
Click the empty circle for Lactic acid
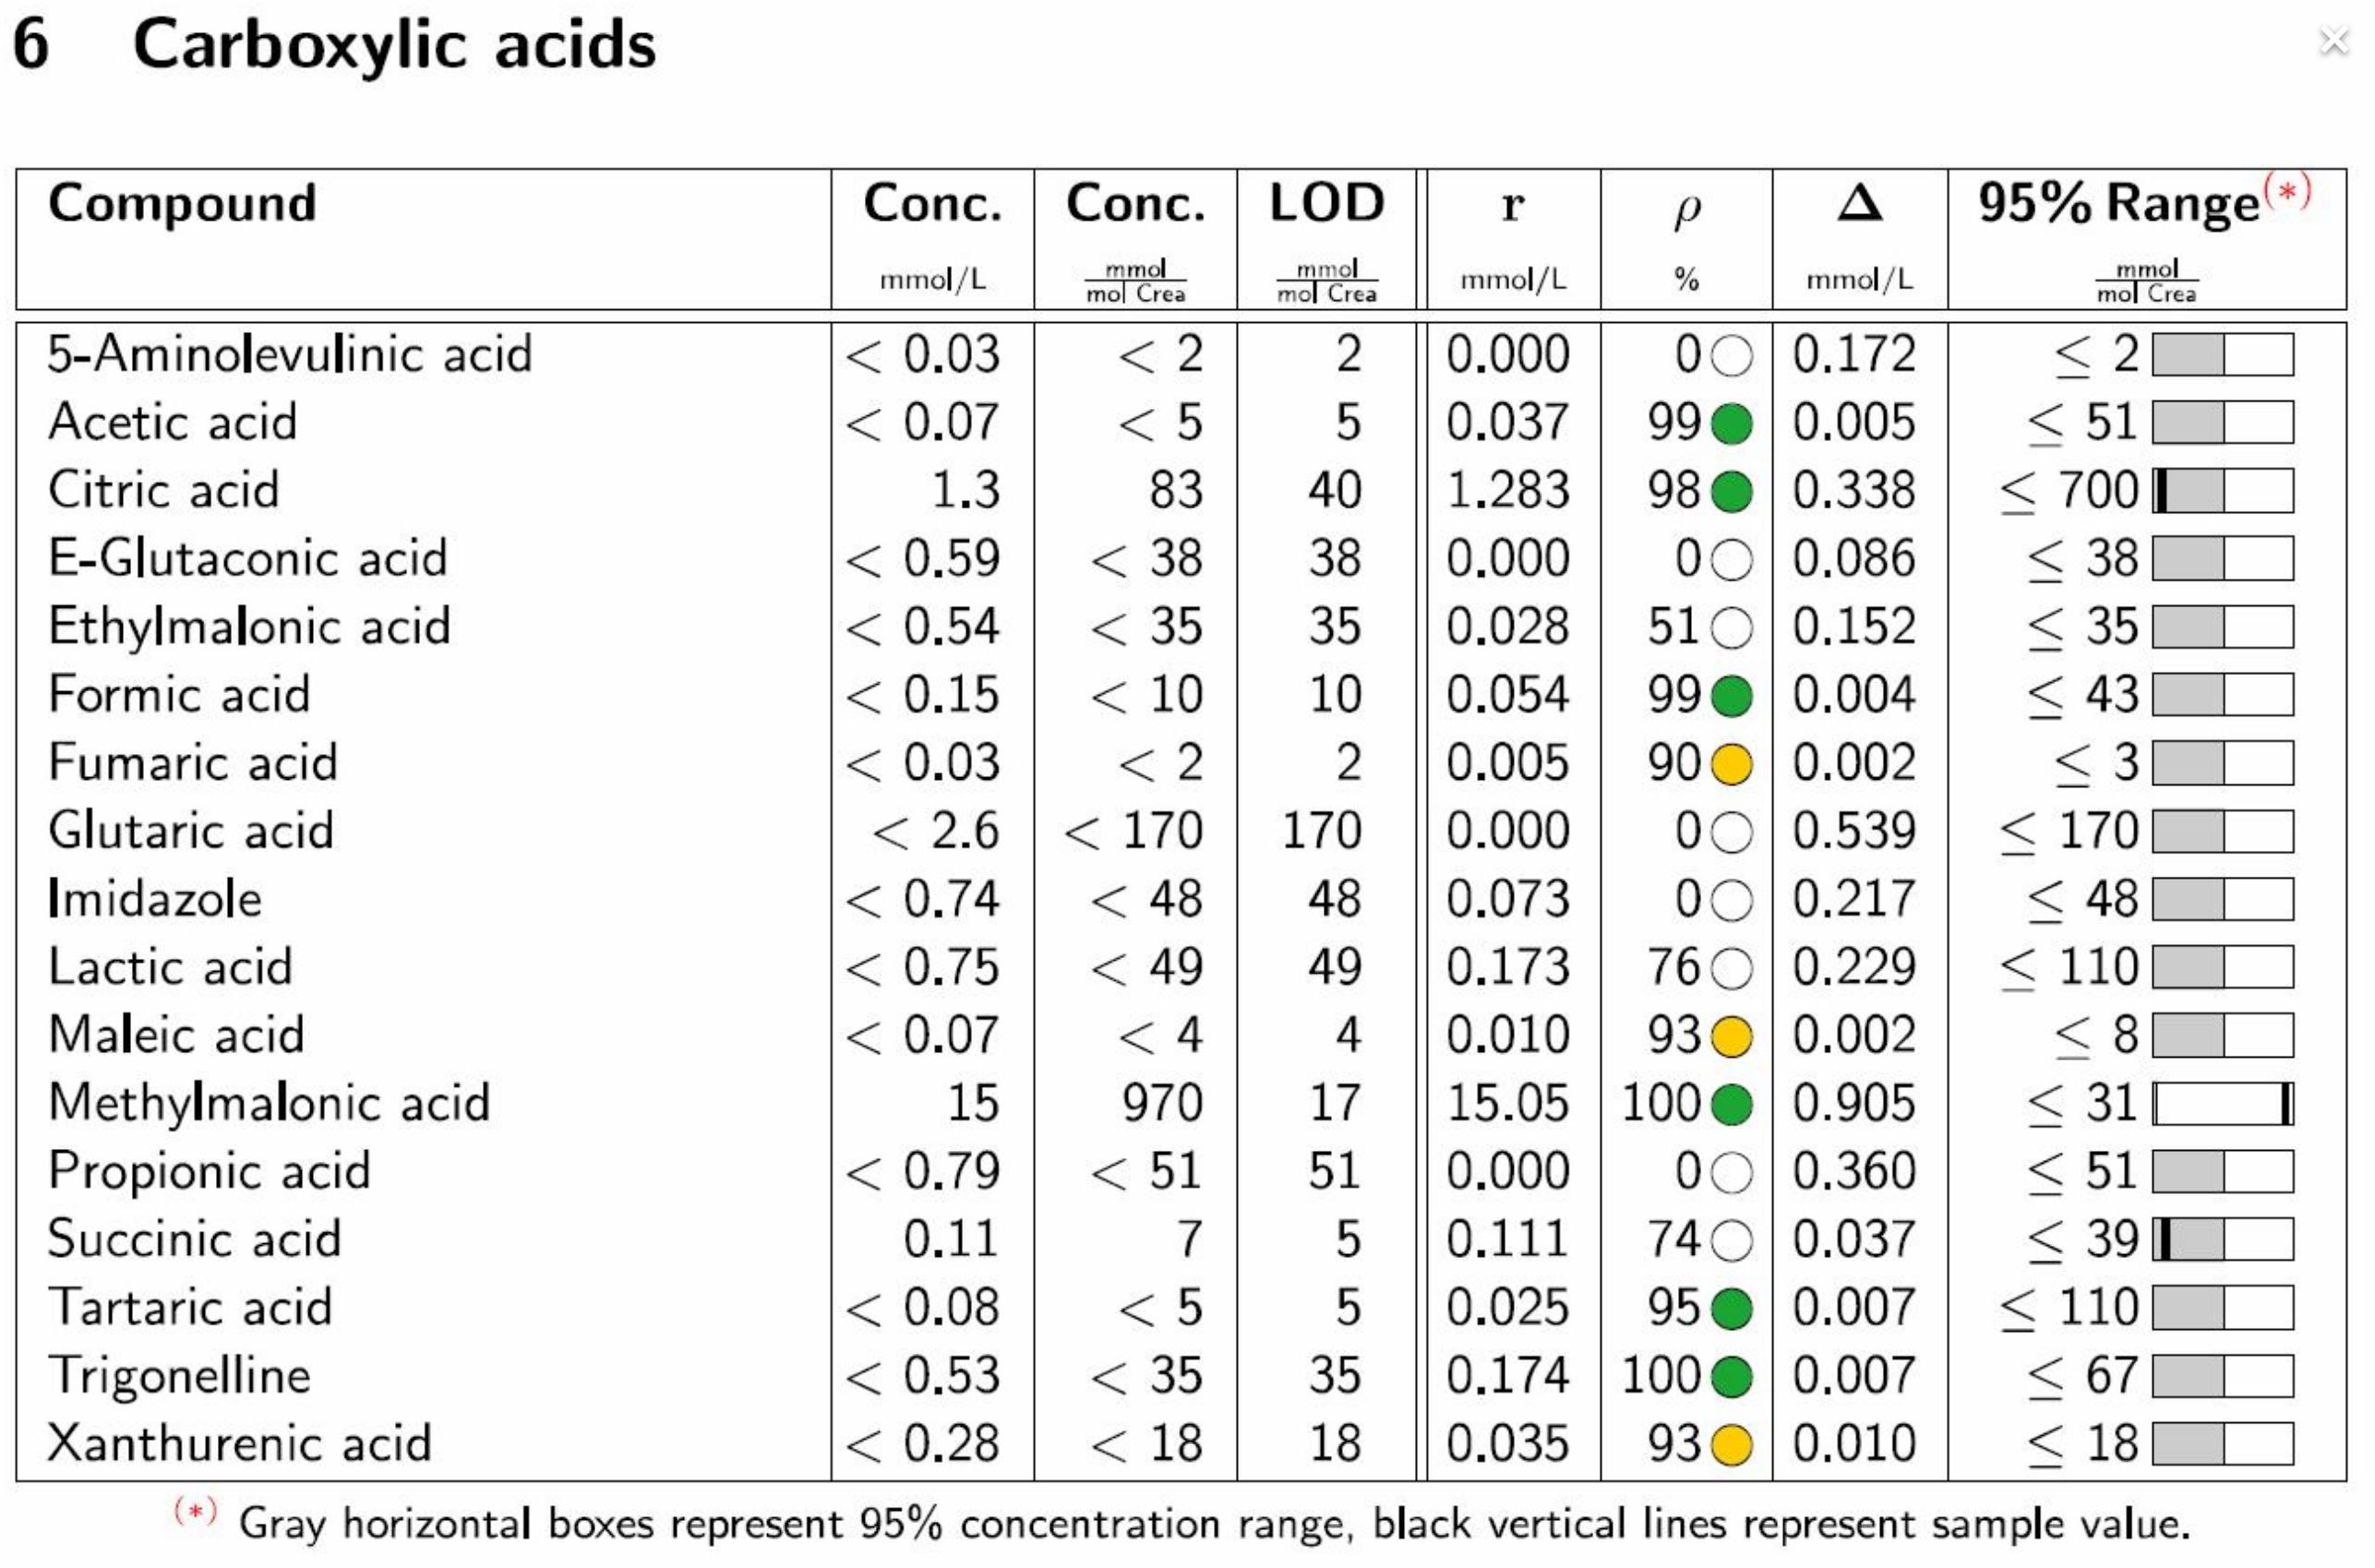1732,968
